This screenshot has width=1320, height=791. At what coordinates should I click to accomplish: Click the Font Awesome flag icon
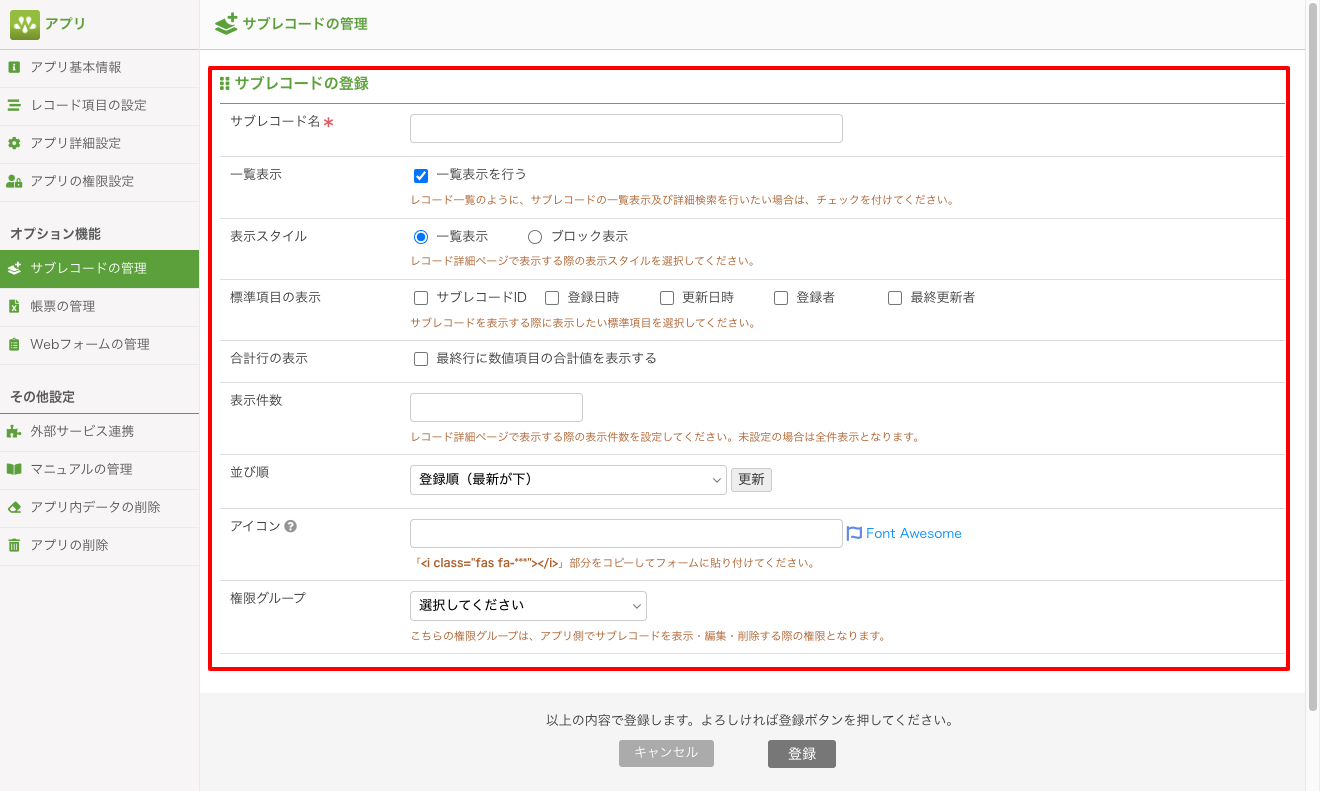click(x=855, y=534)
